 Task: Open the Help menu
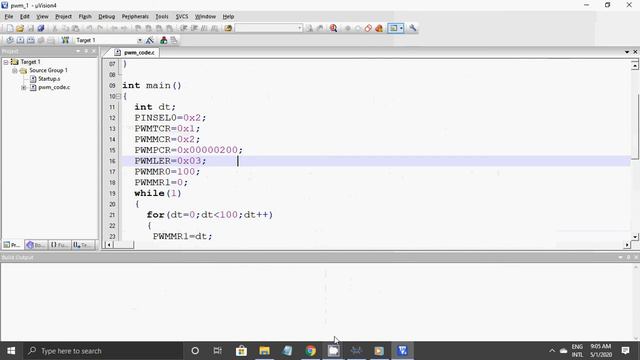pyautogui.click(x=228, y=16)
